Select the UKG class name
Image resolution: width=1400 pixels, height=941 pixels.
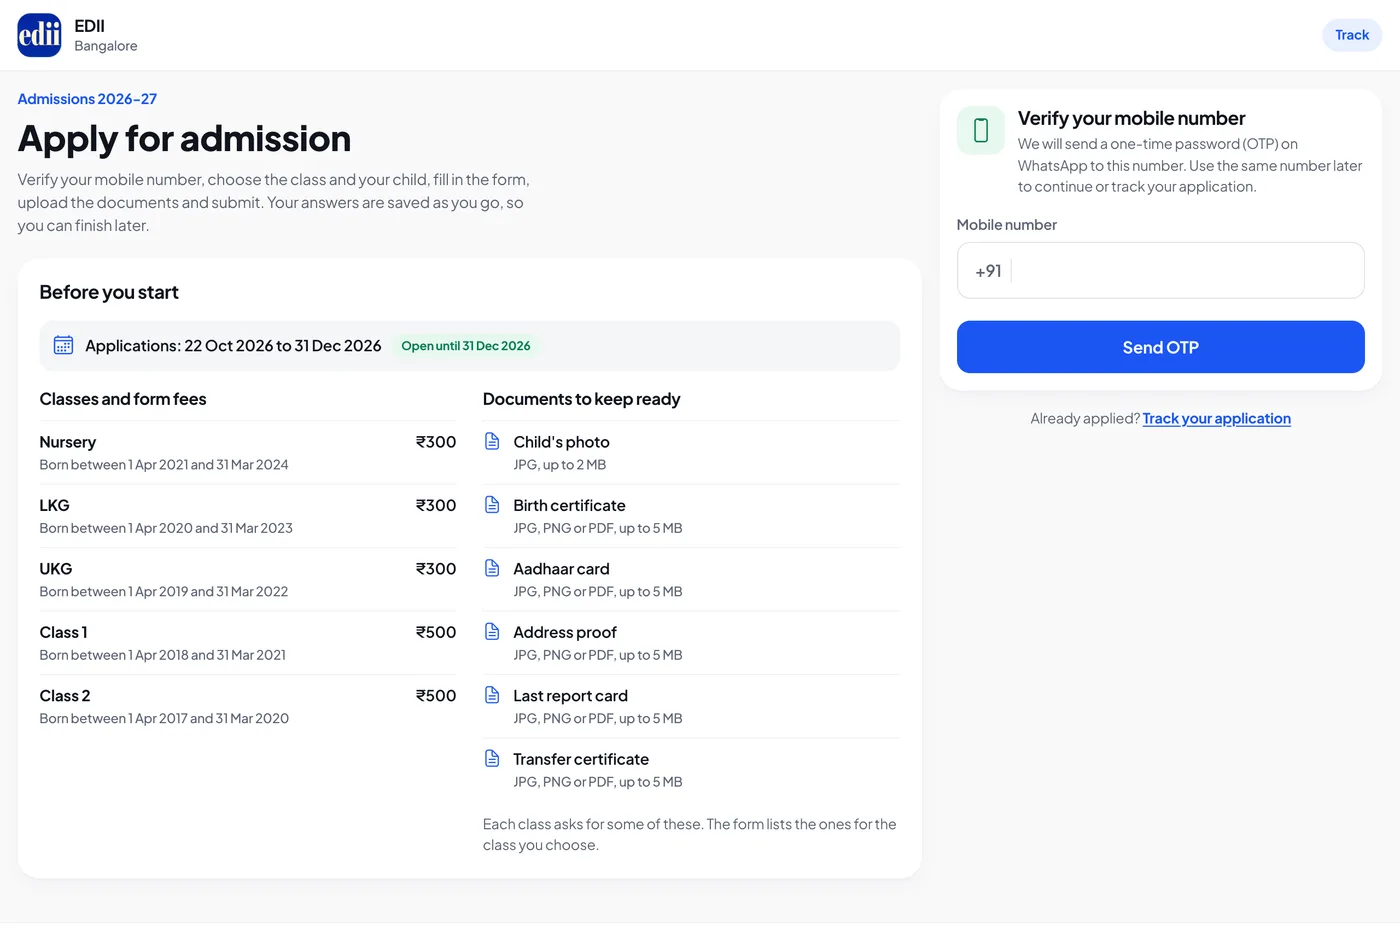56,569
